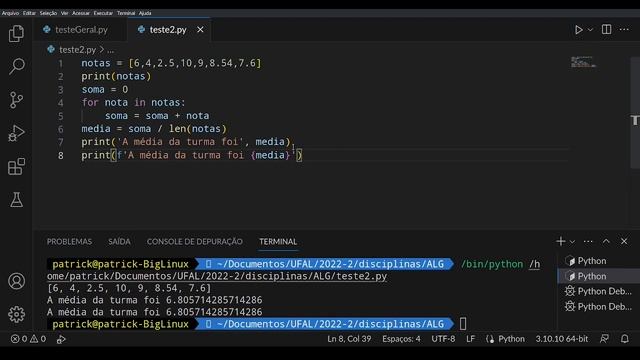Screen dimensions: 640x360
Task: Click the editor vertical scrollbar
Action: coord(635,113)
